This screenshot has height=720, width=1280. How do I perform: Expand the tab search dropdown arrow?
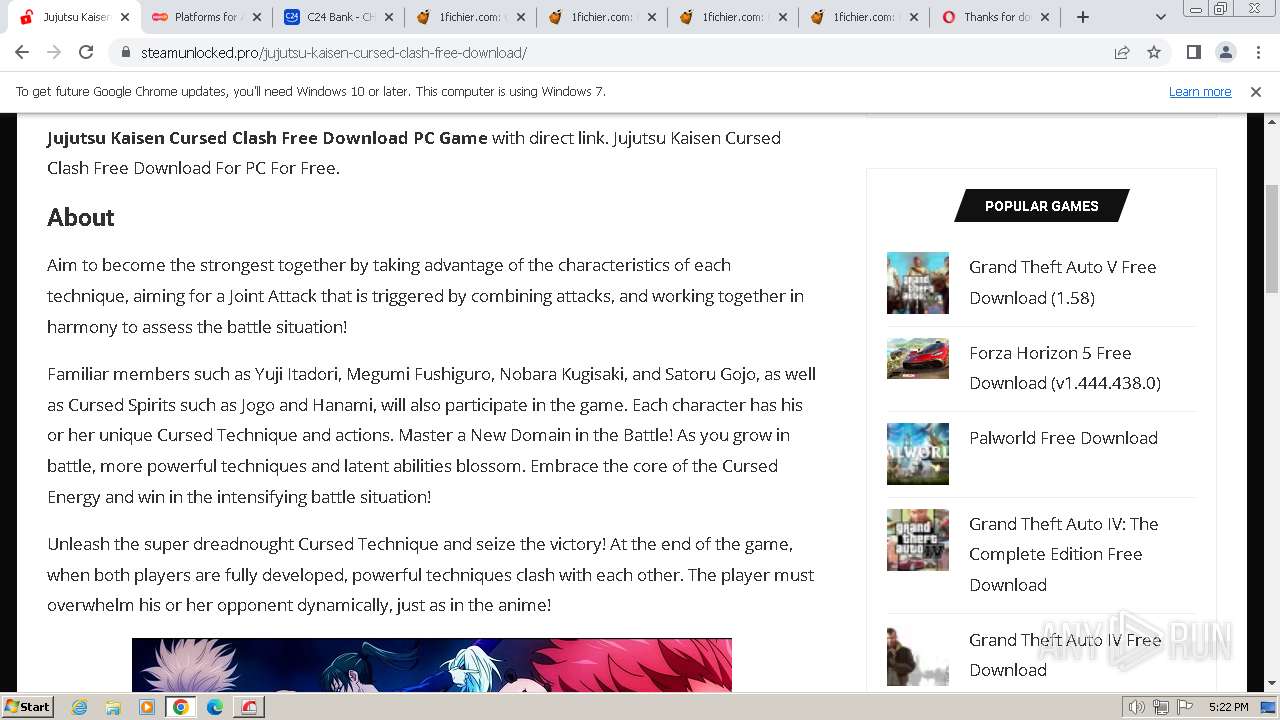[1160, 17]
